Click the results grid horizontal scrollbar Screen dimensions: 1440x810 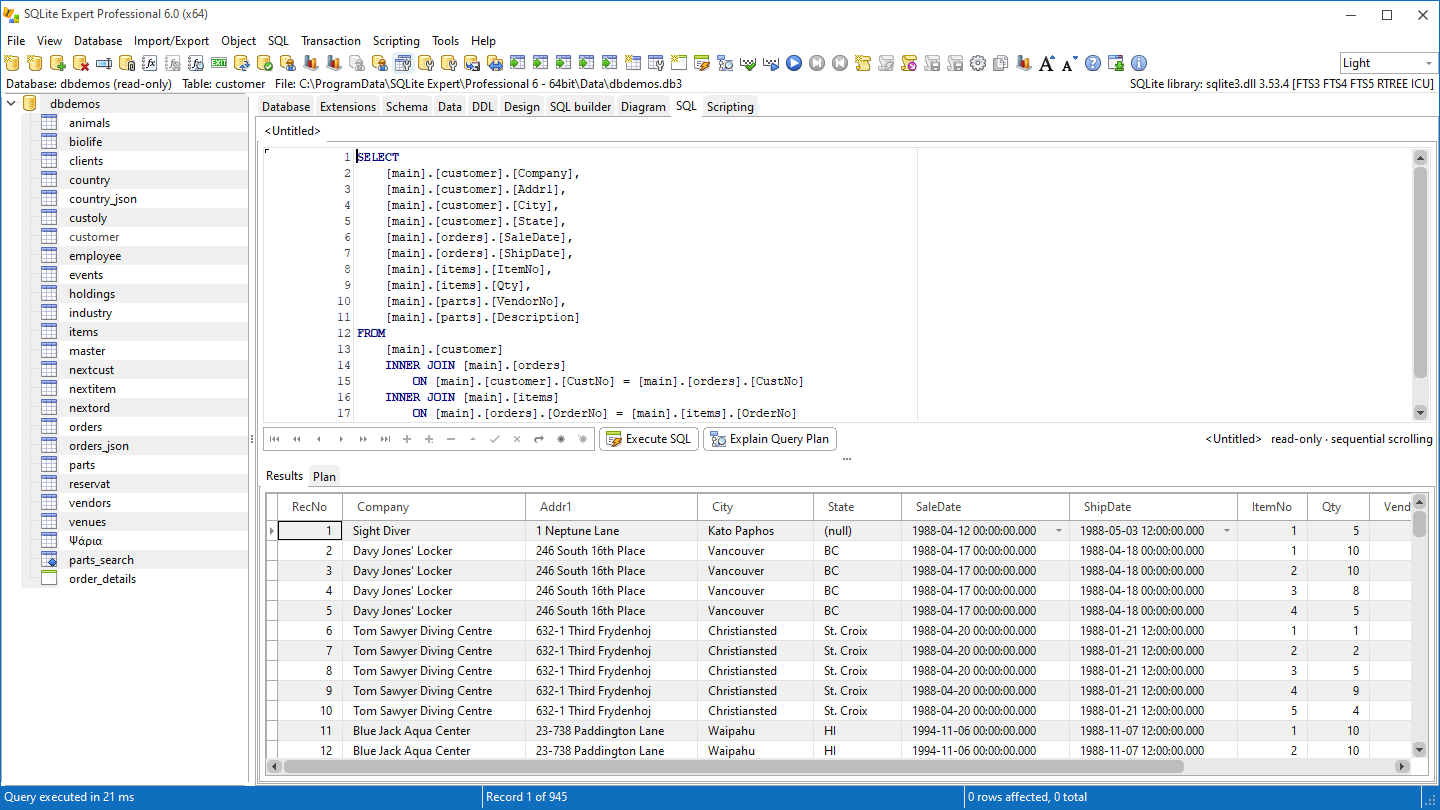tap(840, 766)
